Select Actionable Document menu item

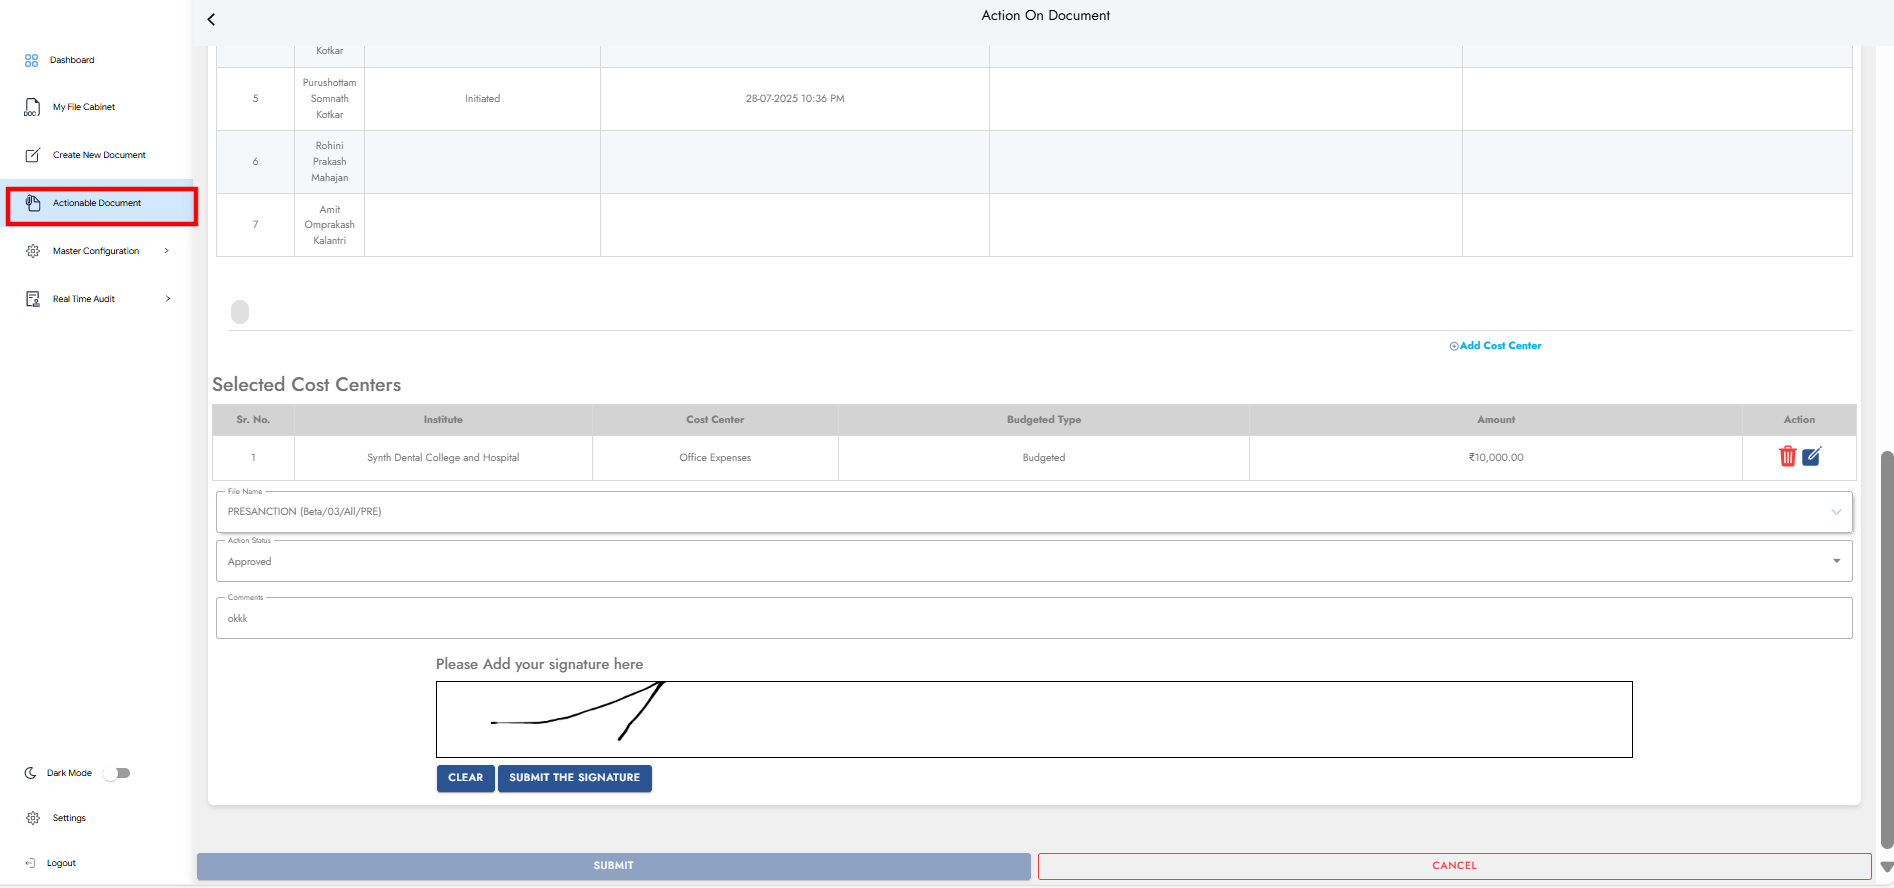97,204
